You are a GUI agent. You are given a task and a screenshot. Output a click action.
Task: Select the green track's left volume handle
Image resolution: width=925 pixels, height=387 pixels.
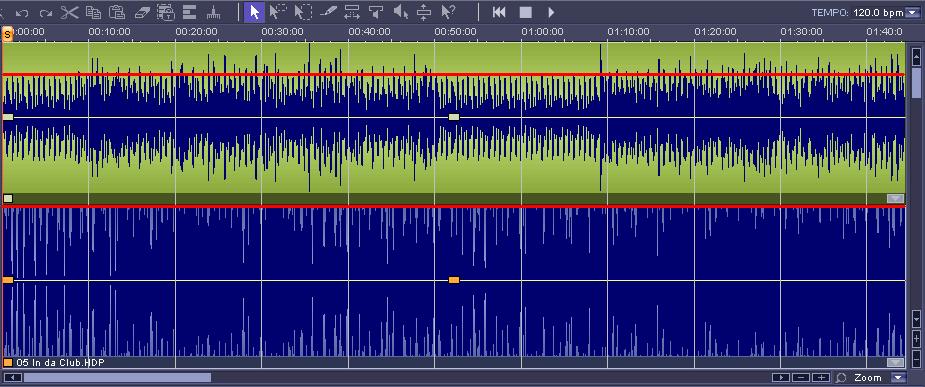coord(8,117)
